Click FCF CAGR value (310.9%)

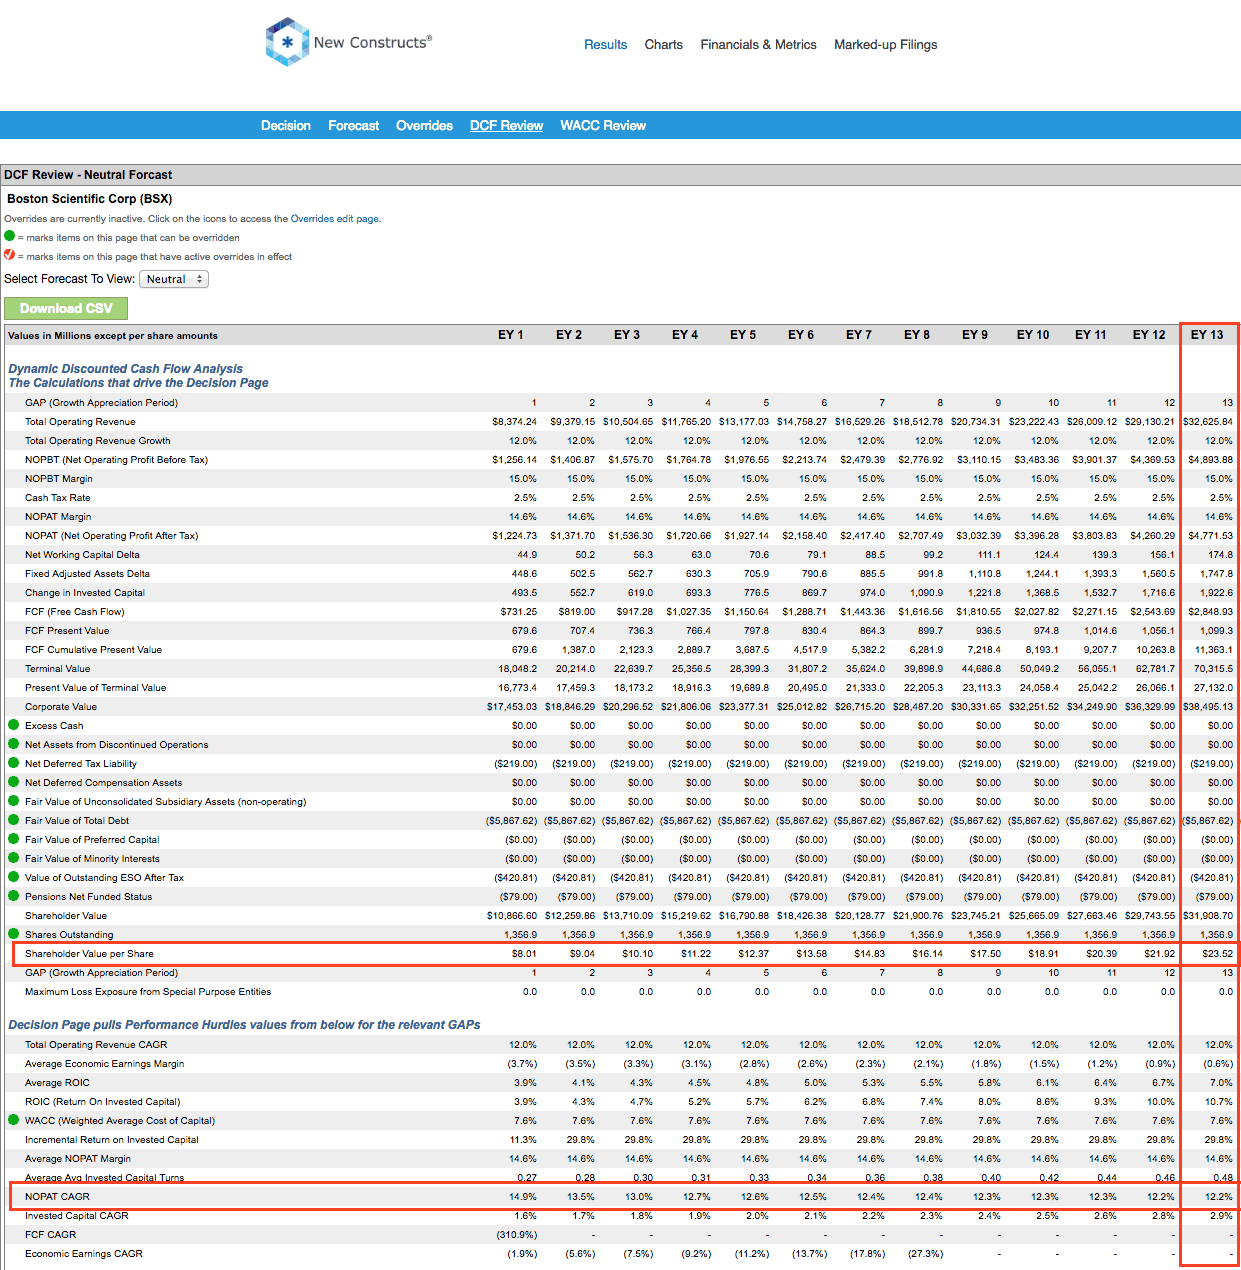click(515, 1234)
